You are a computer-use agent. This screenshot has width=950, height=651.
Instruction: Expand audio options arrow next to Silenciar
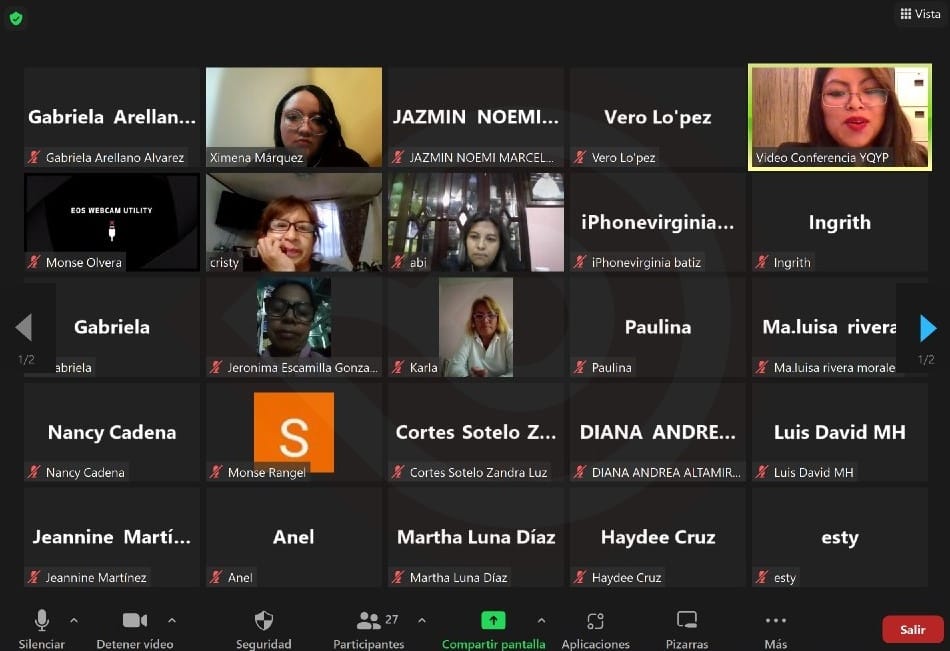click(74, 620)
